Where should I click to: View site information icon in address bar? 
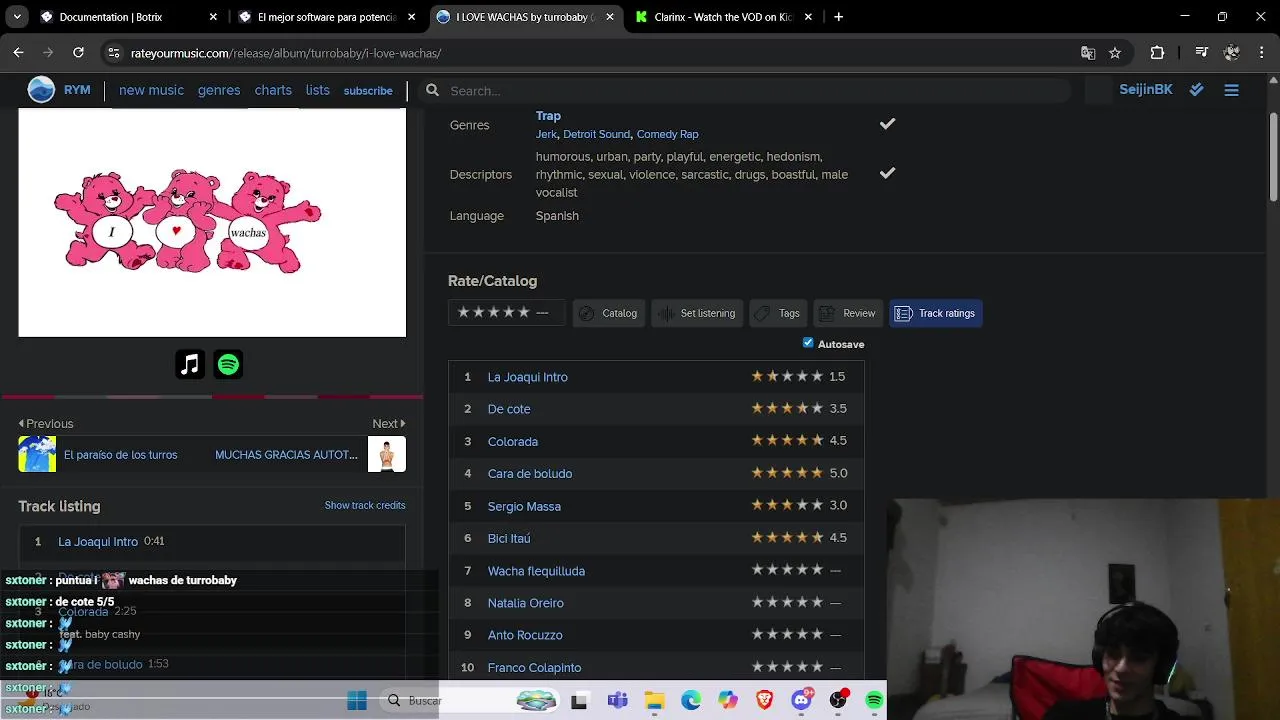pyautogui.click(x=114, y=52)
